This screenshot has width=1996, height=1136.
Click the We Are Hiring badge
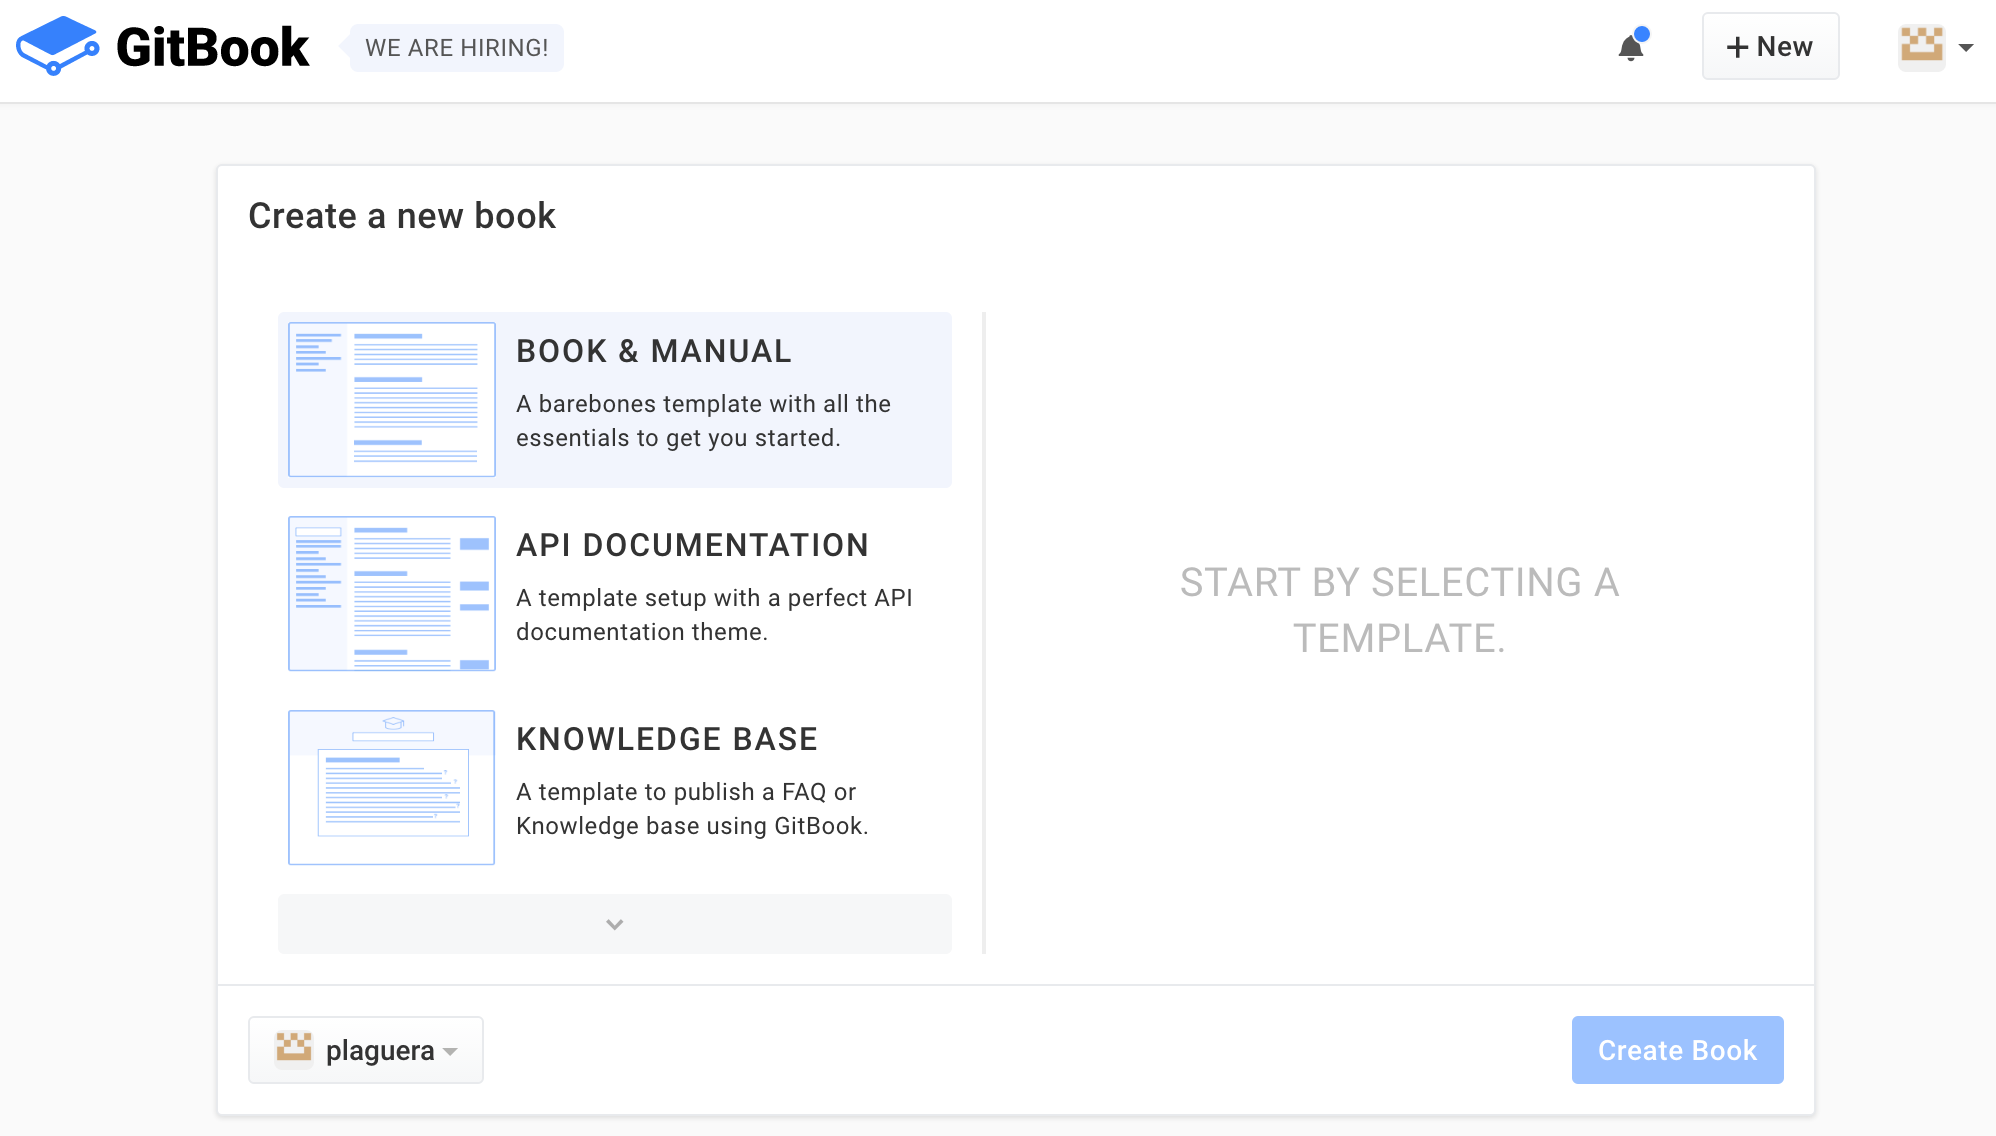pyautogui.click(x=456, y=47)
